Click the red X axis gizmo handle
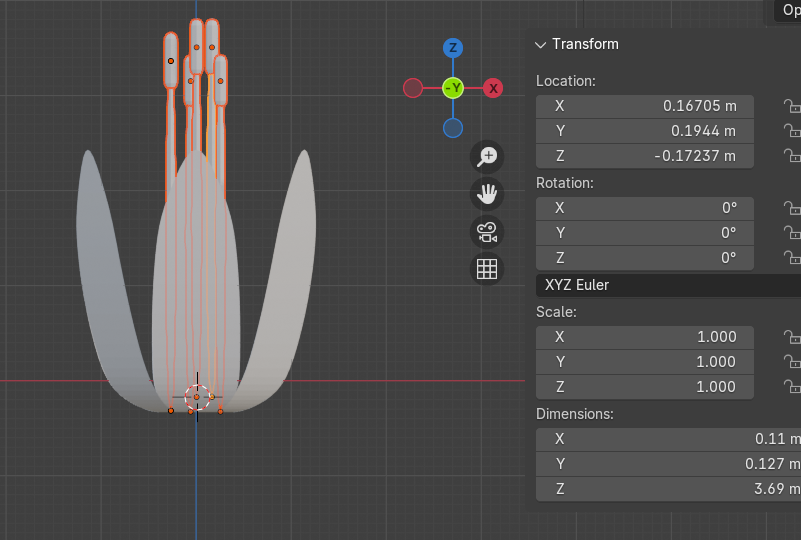 click(493, 88)
